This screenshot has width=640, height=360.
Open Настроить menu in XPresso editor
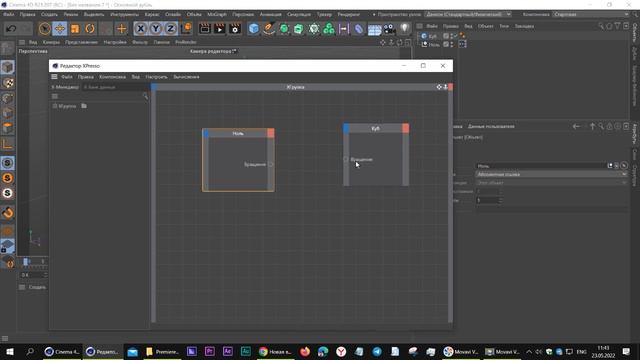[156, 77]
